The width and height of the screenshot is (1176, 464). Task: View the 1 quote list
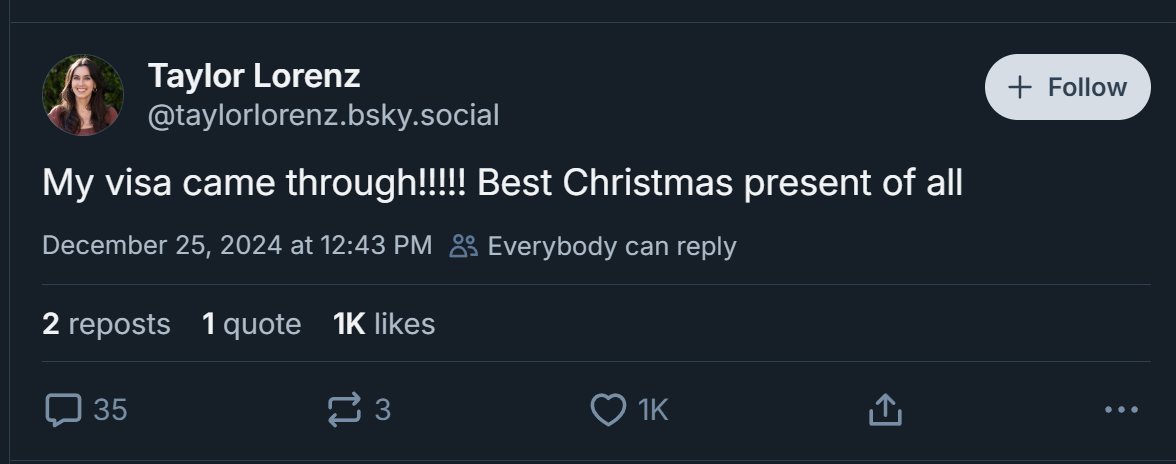click(251, 324)
